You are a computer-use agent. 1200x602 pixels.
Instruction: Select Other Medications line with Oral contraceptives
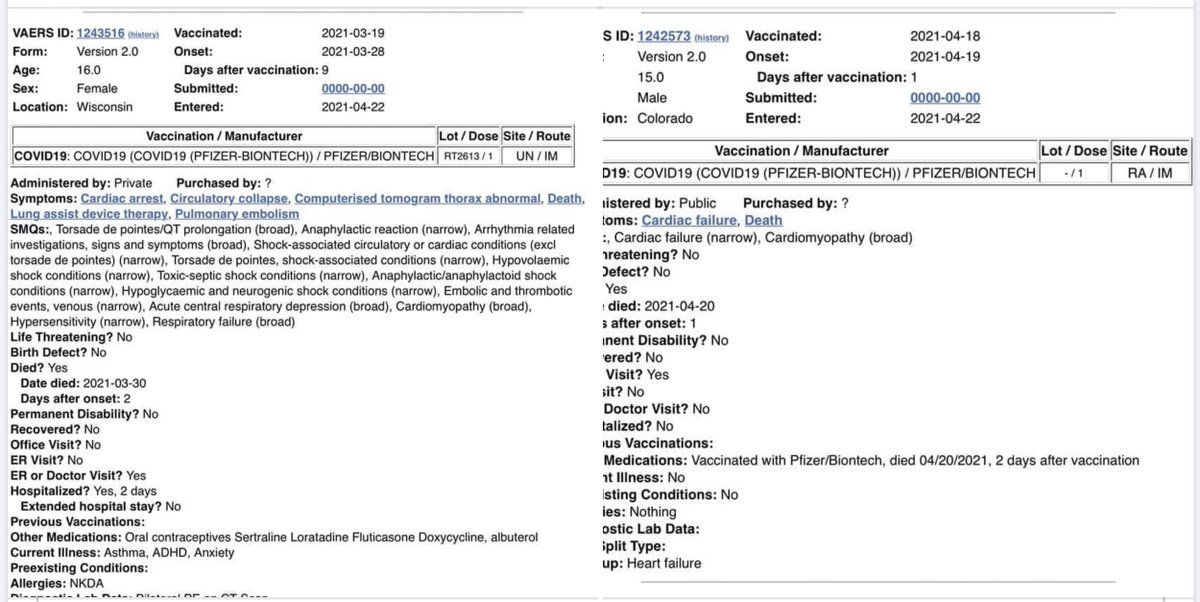276,536
